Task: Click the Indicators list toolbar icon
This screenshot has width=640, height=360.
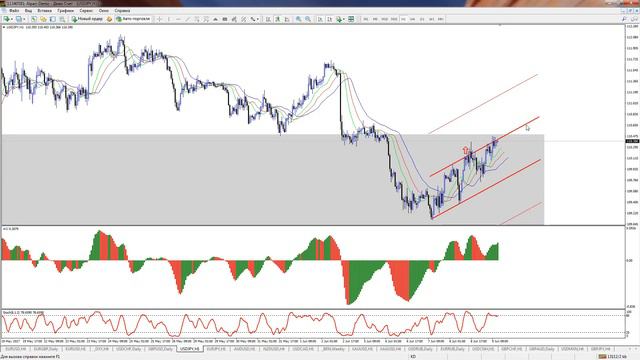Action: coord(338,19)
